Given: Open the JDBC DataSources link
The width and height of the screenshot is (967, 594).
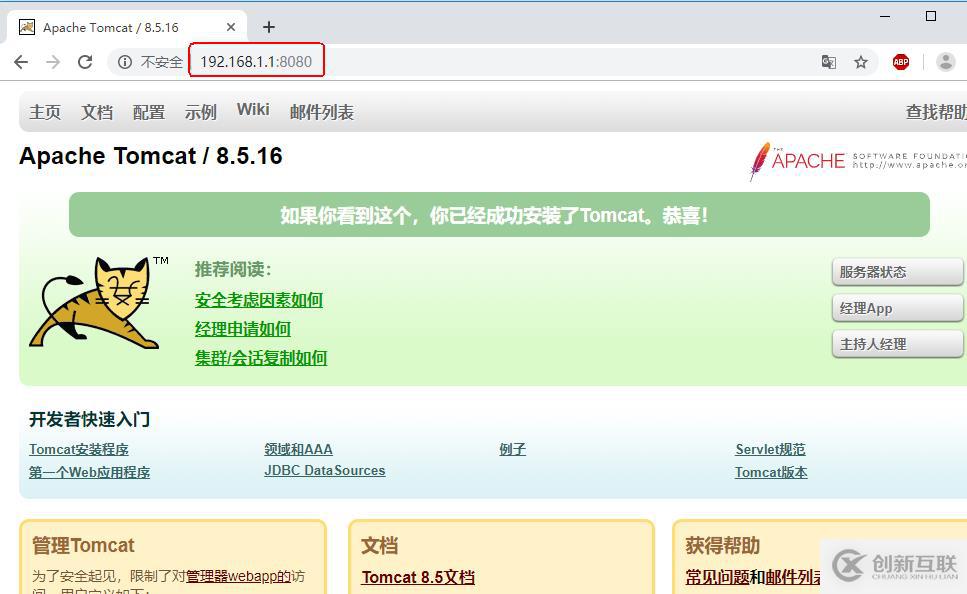Looking at the screenshot, I should [x=324, y=471].
